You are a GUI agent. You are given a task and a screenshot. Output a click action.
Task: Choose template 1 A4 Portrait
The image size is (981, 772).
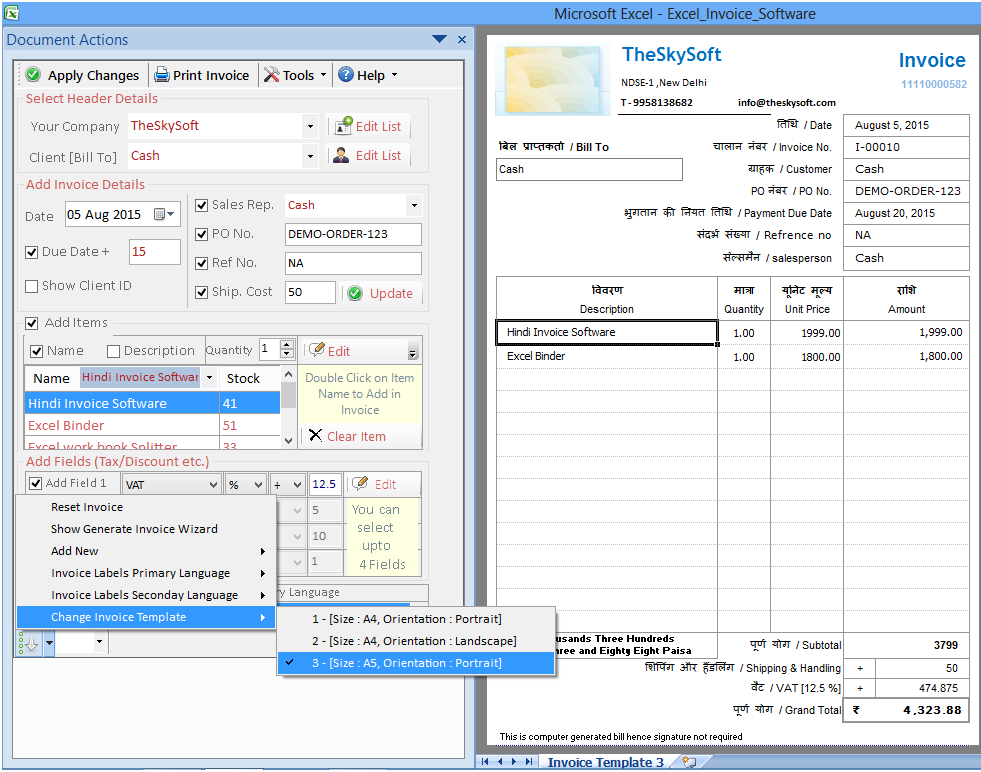[x=416, y=619]
